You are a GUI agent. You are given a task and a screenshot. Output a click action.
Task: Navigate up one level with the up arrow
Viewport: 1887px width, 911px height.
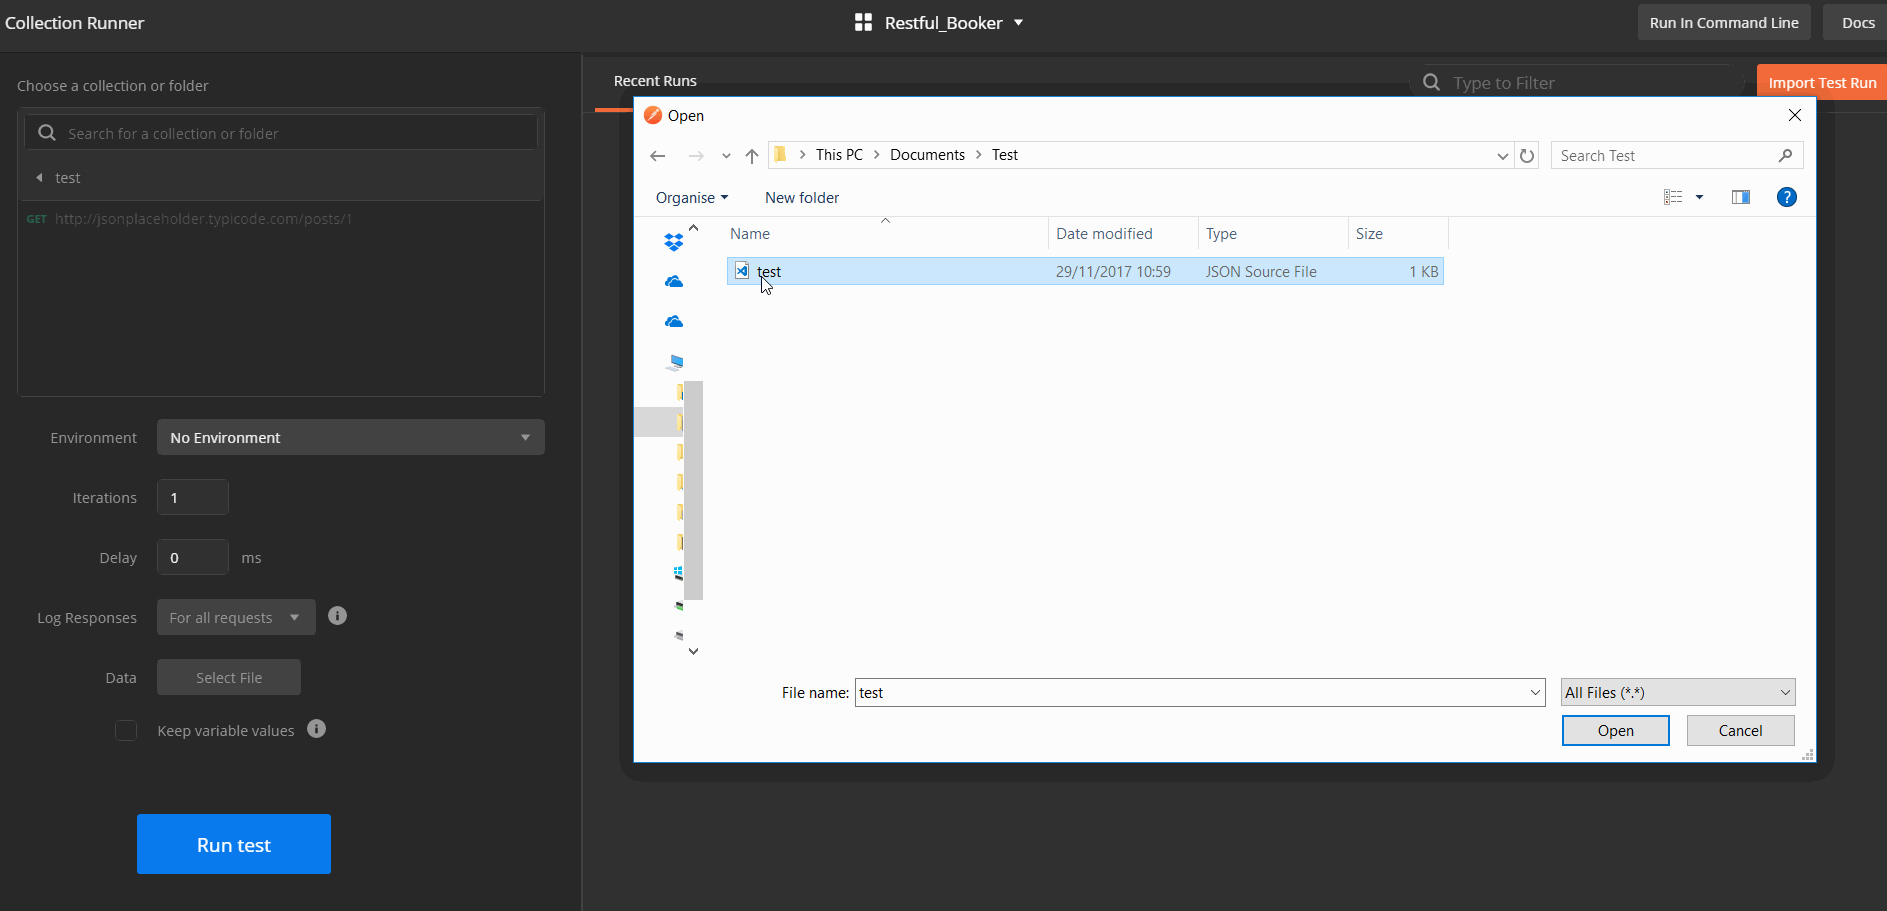752,155
